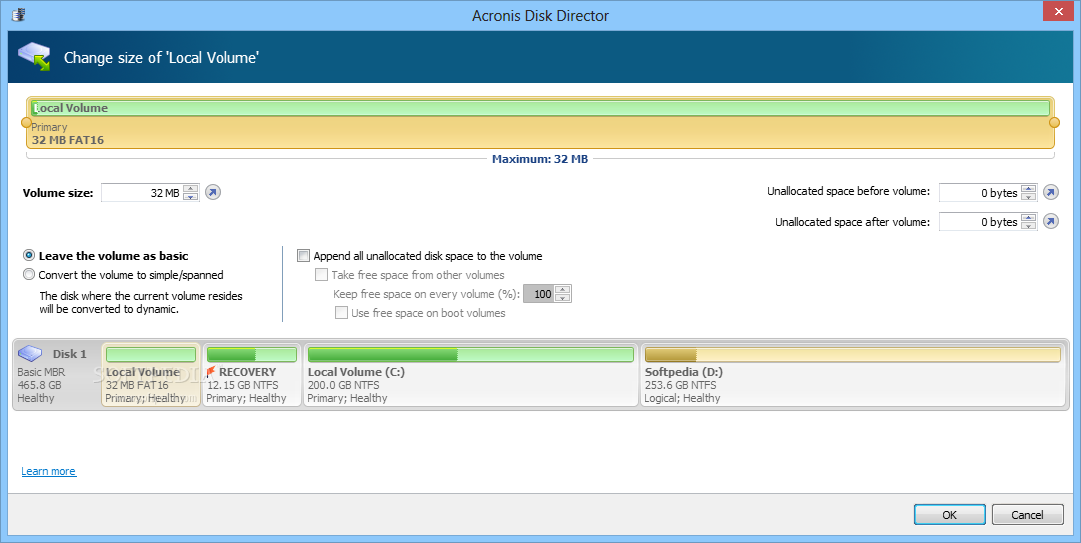
Task: Select the Local Volume (C:) partition
Action: click(x=471, y=375)
